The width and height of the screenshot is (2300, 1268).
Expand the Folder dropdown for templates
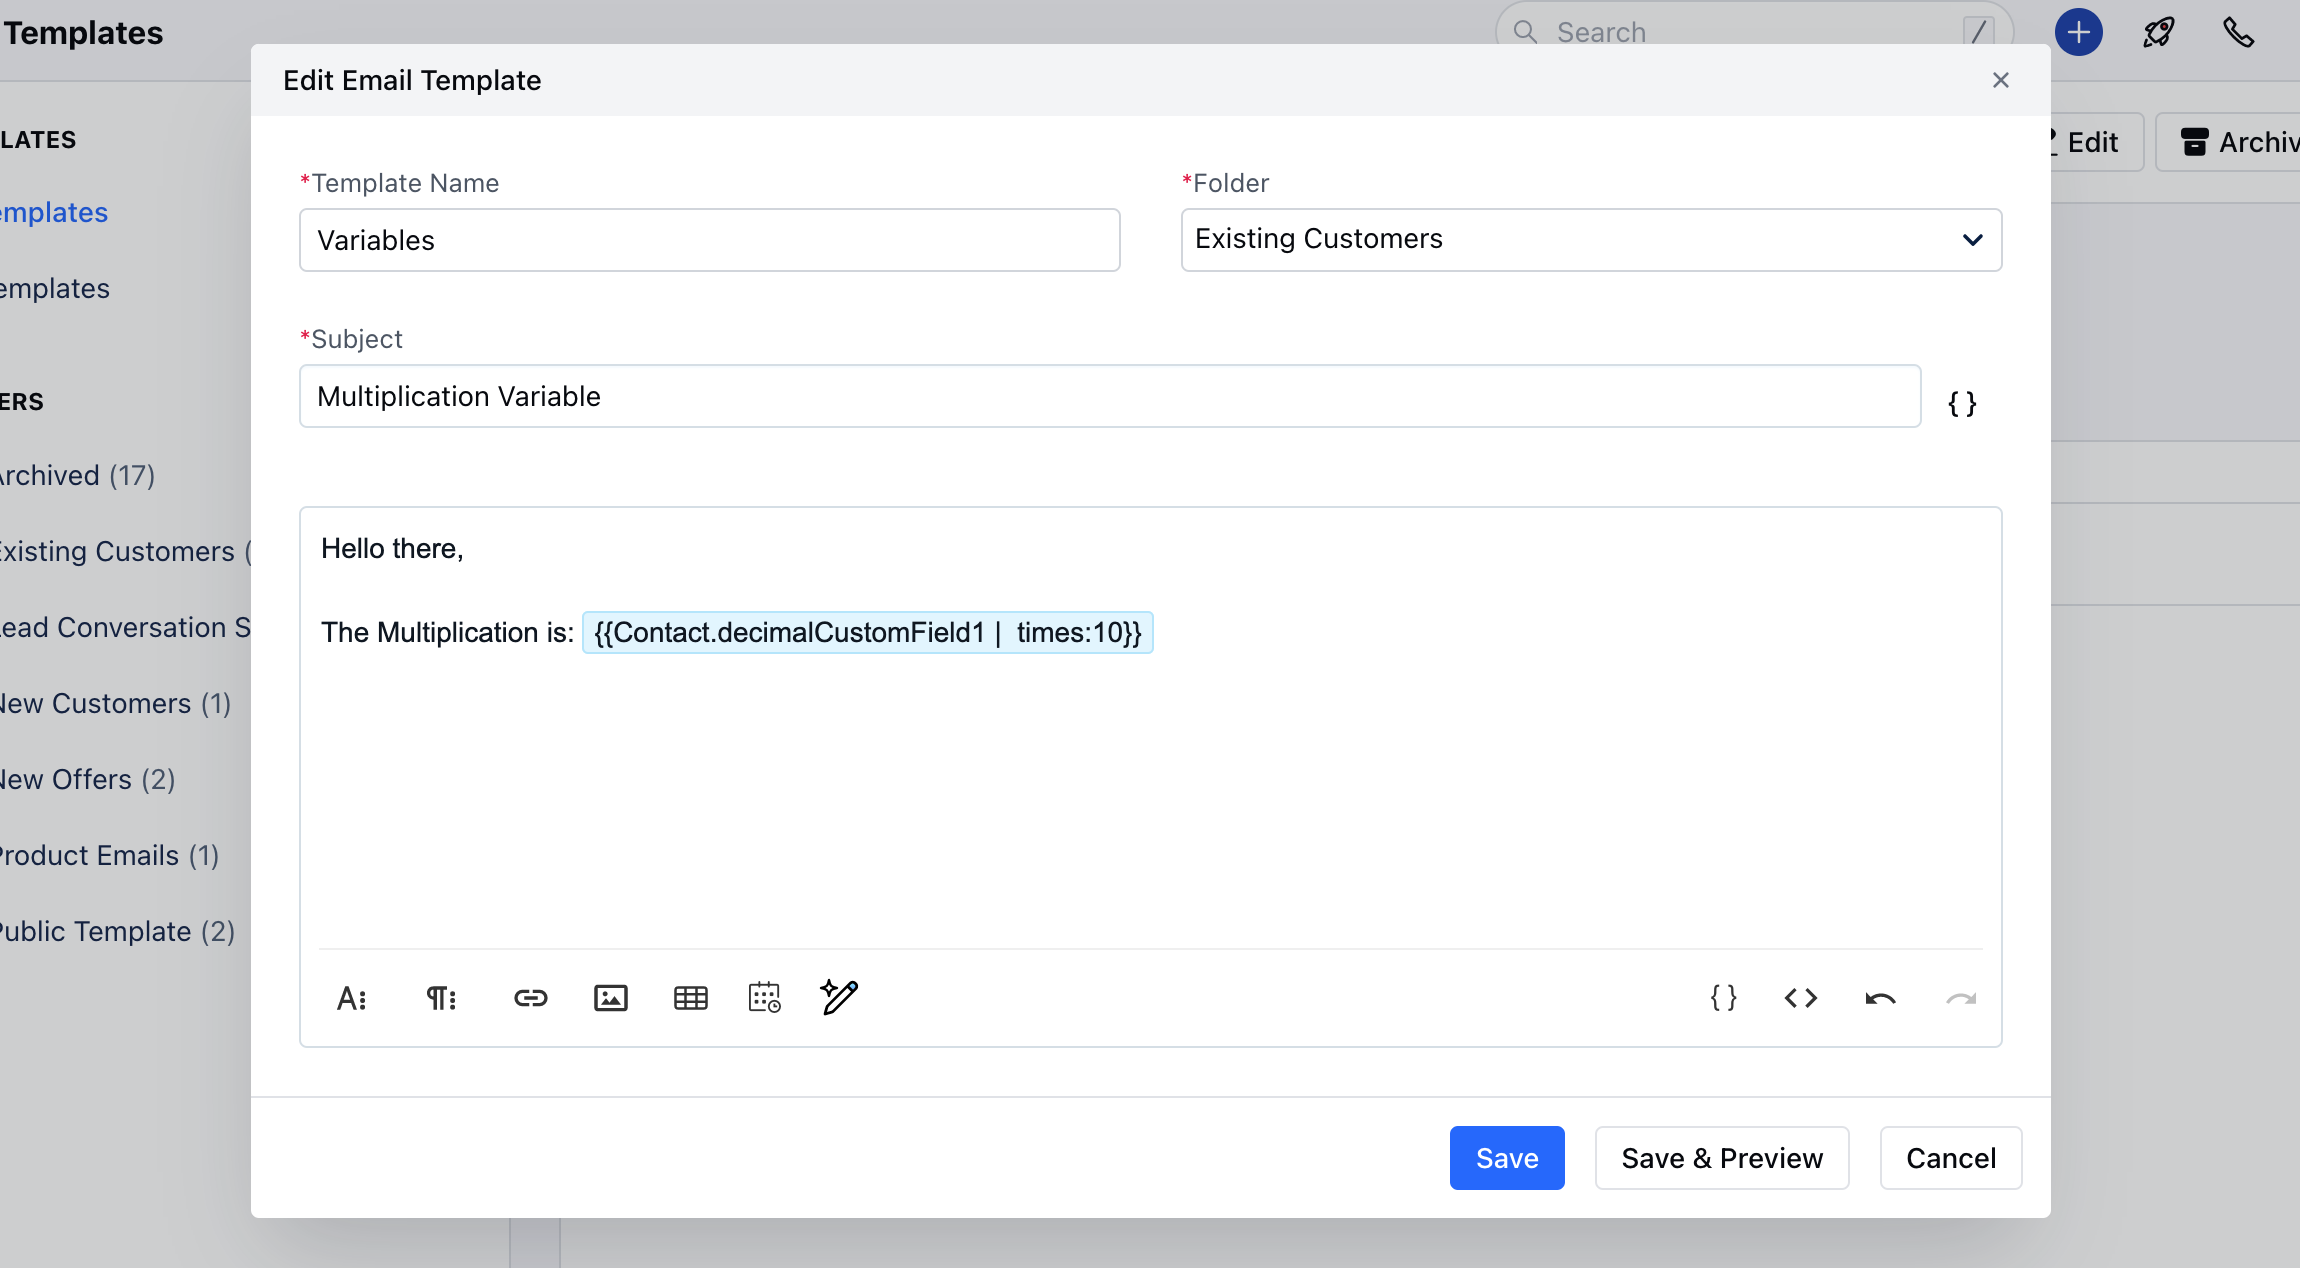click(x=1972, y=239)
